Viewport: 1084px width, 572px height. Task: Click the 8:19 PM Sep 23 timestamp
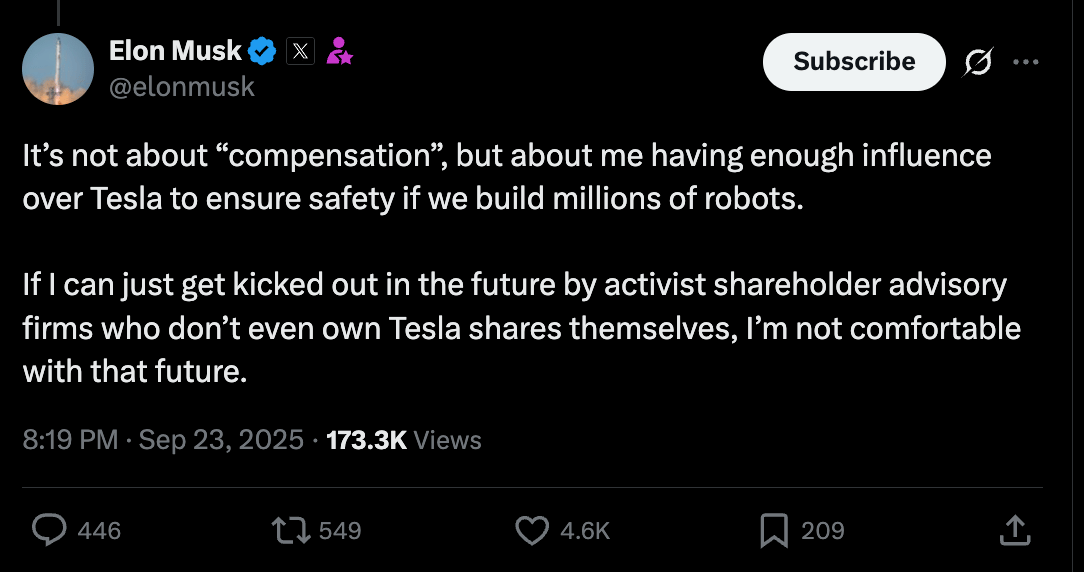point(162,440)
